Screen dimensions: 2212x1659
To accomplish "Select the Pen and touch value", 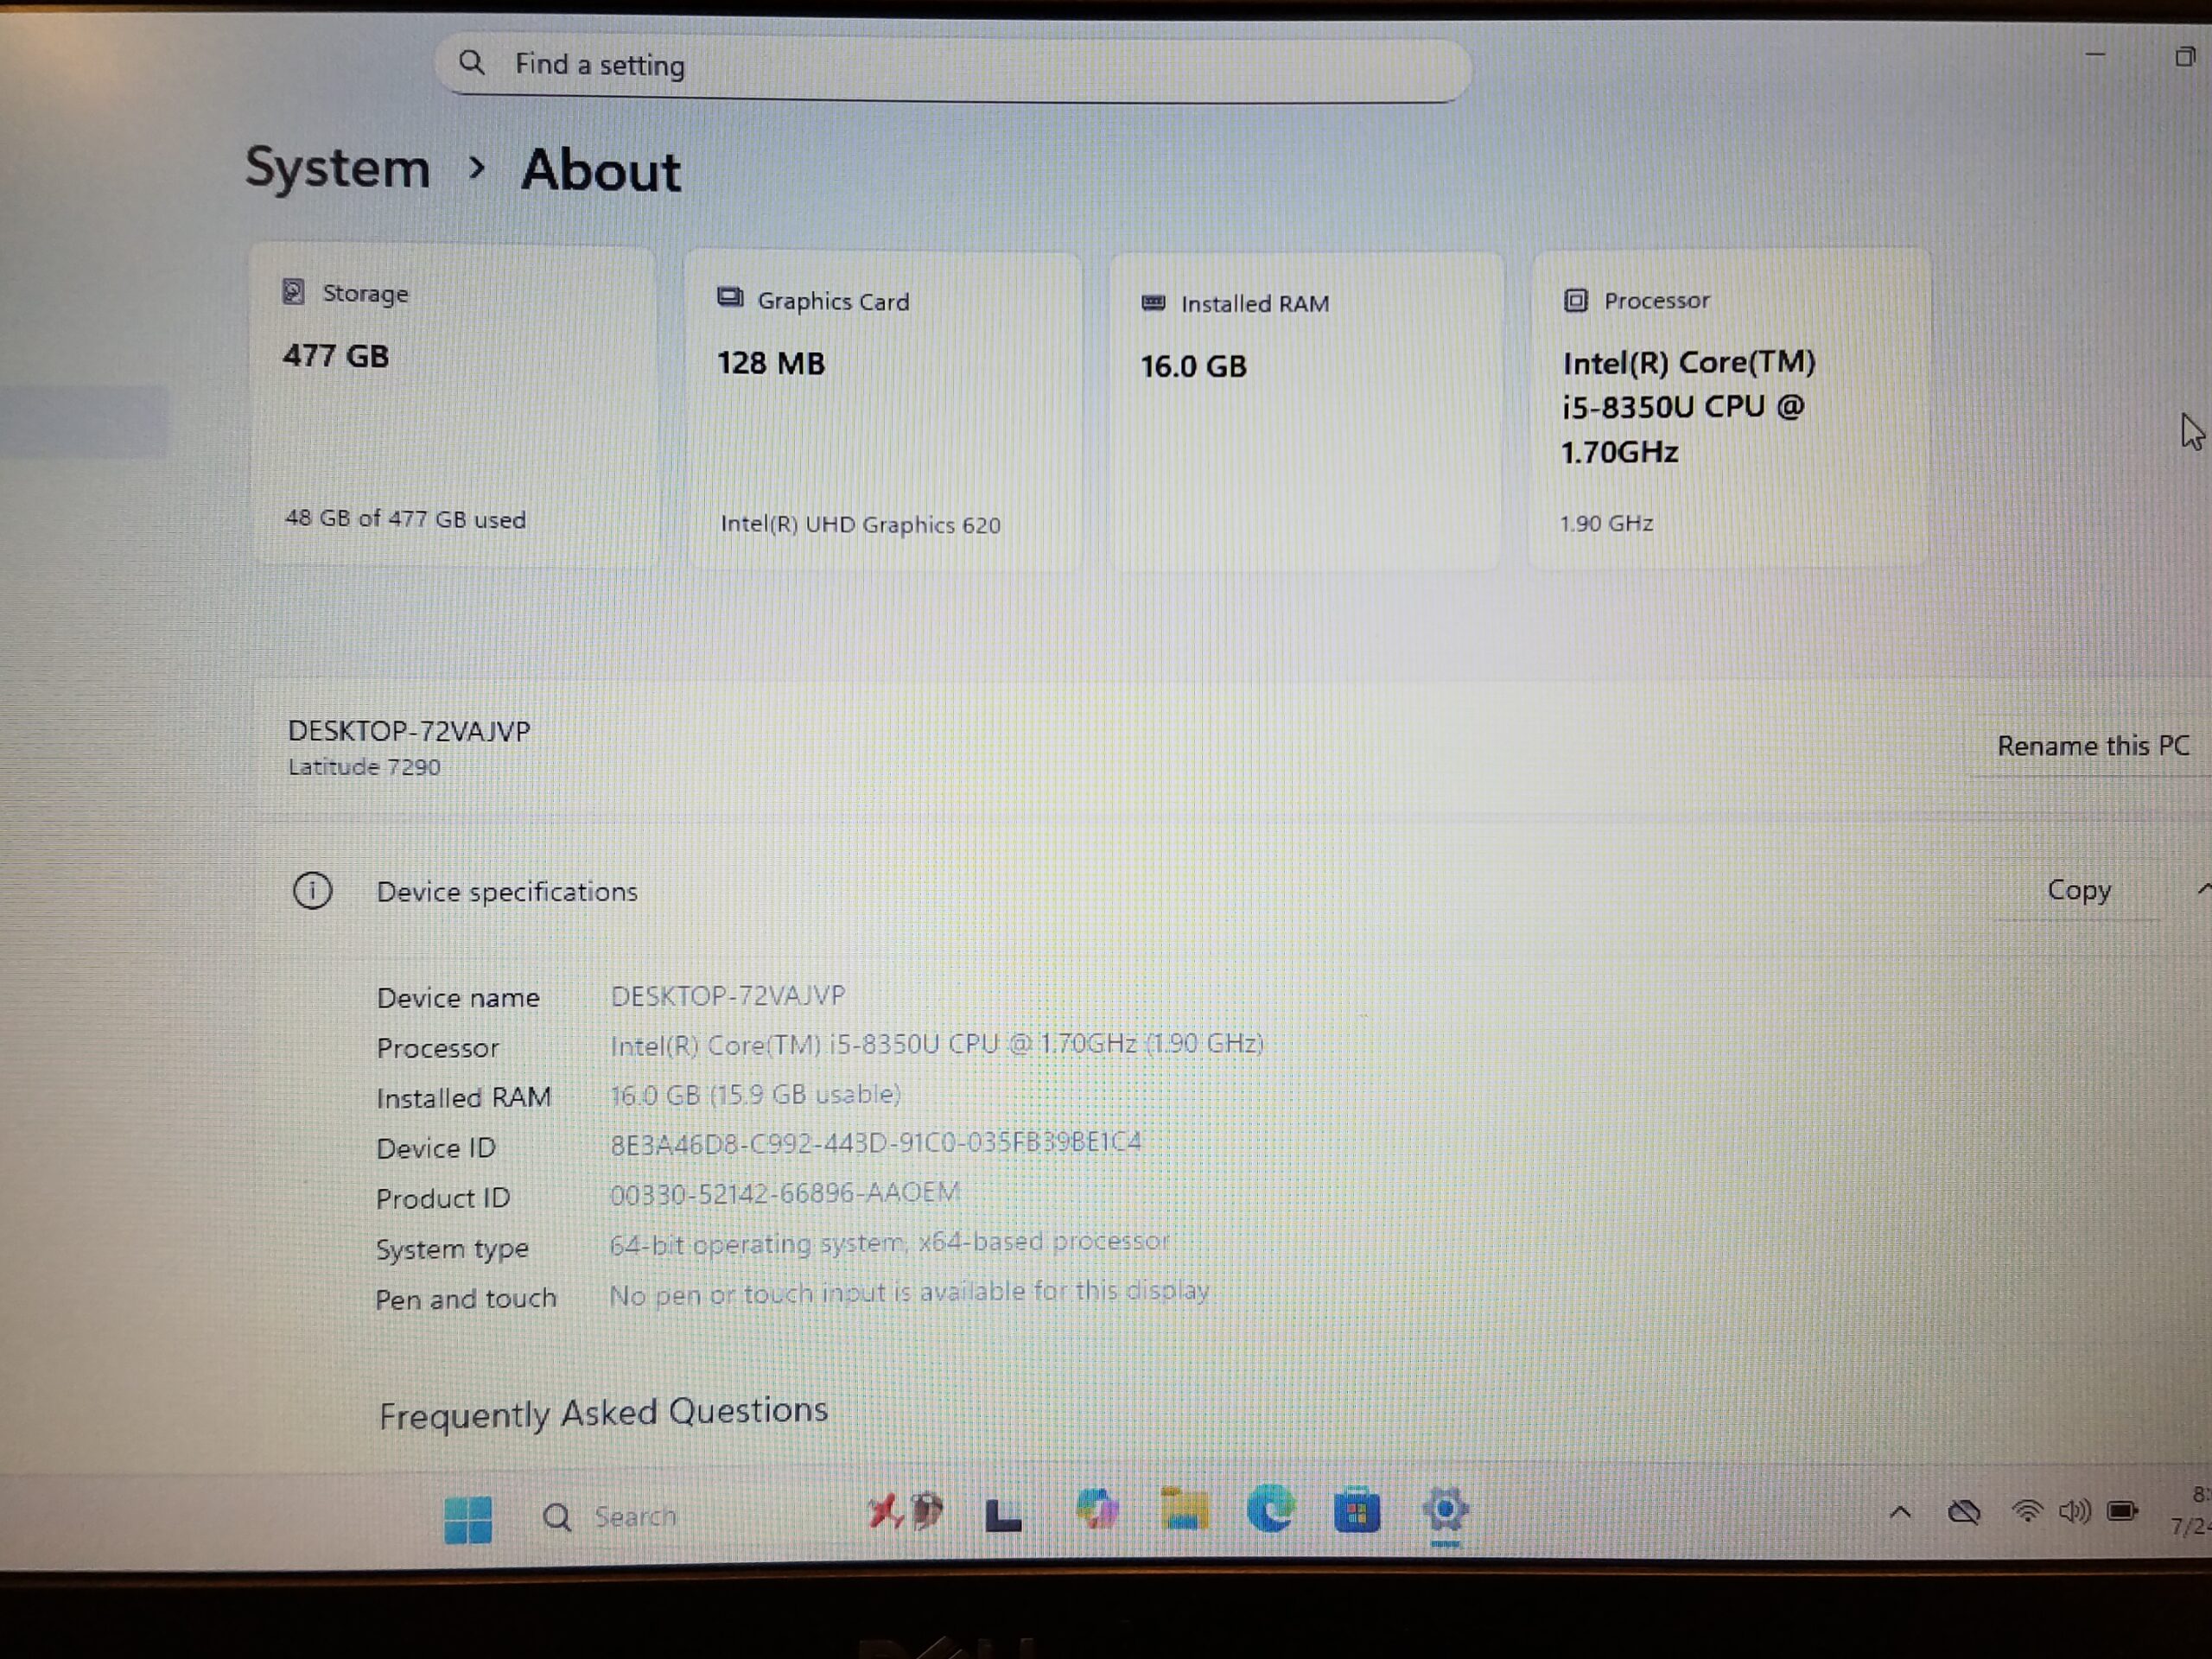I will click(909, 1293).
